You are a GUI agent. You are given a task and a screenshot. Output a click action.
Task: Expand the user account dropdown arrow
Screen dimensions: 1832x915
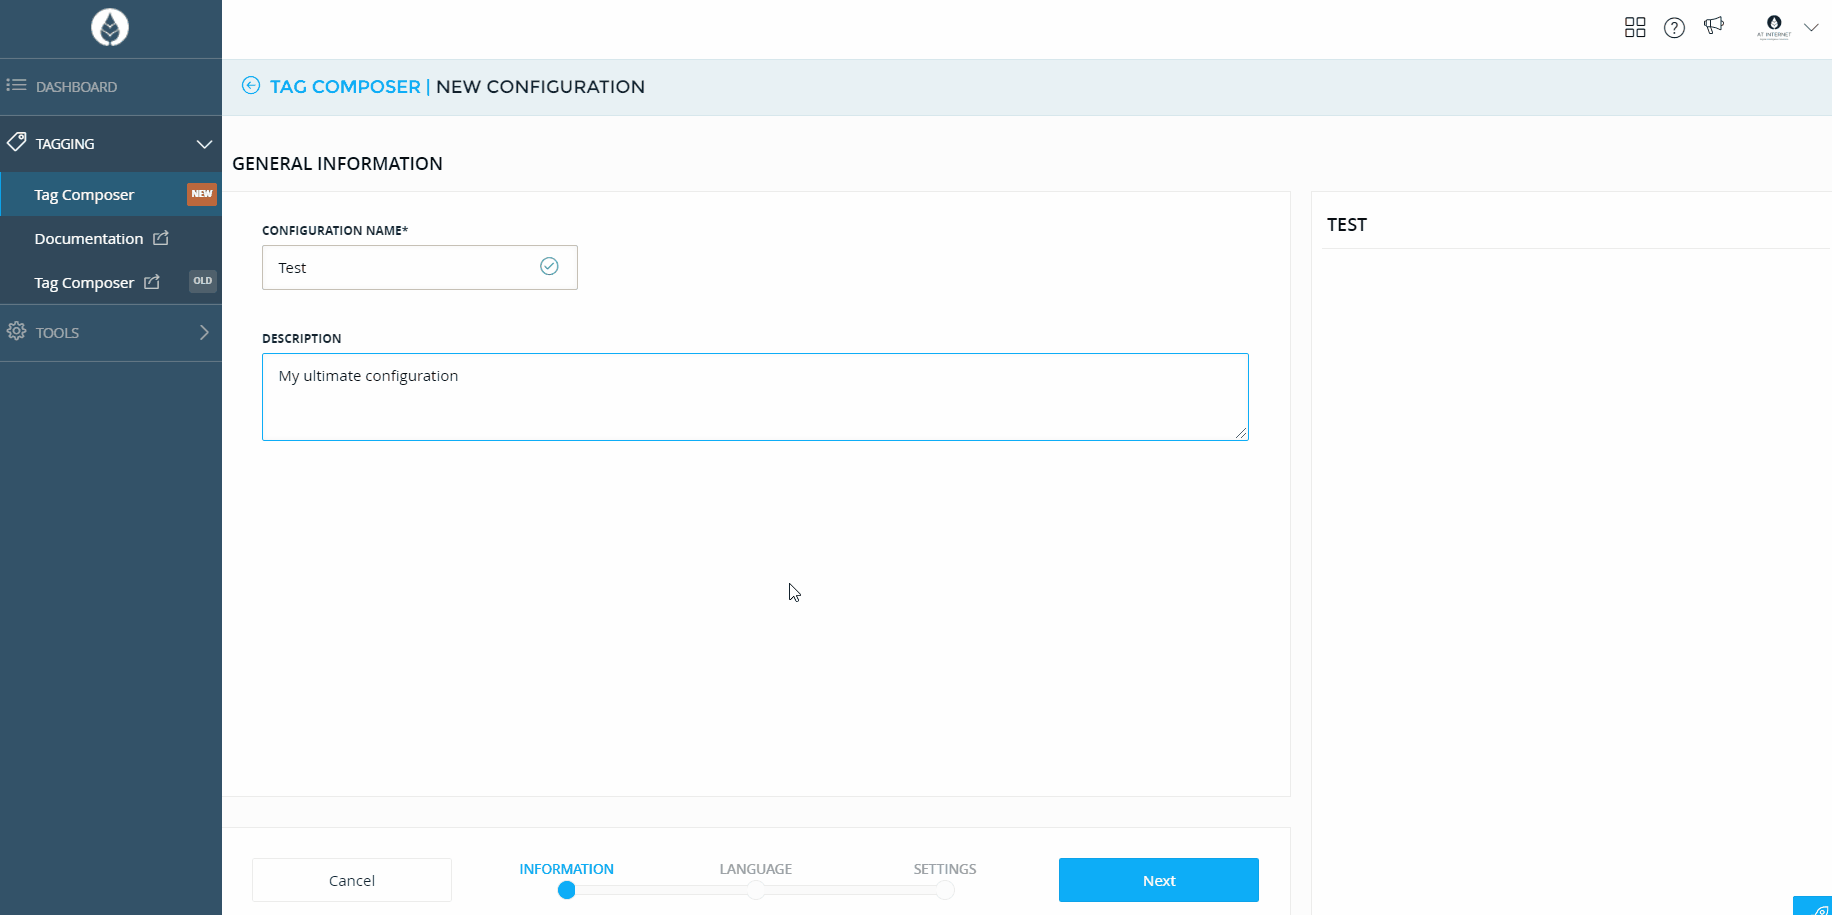click(x=1811, y=27)
